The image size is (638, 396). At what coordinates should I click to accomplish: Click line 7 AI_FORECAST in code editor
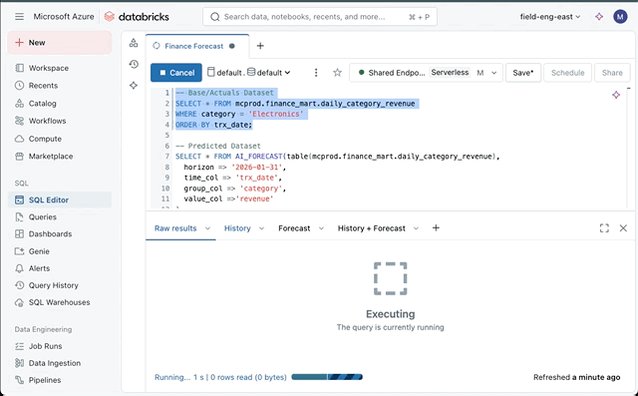(x=259, y=156)
